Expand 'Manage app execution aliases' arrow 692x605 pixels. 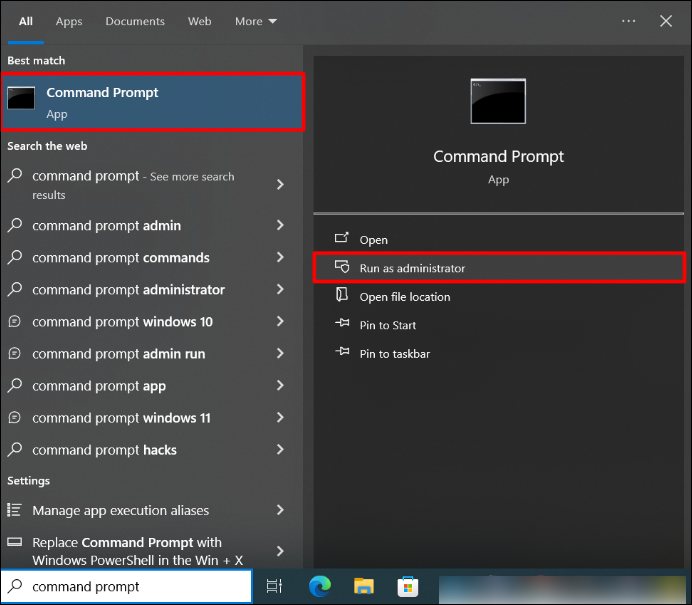pos(280,510)
